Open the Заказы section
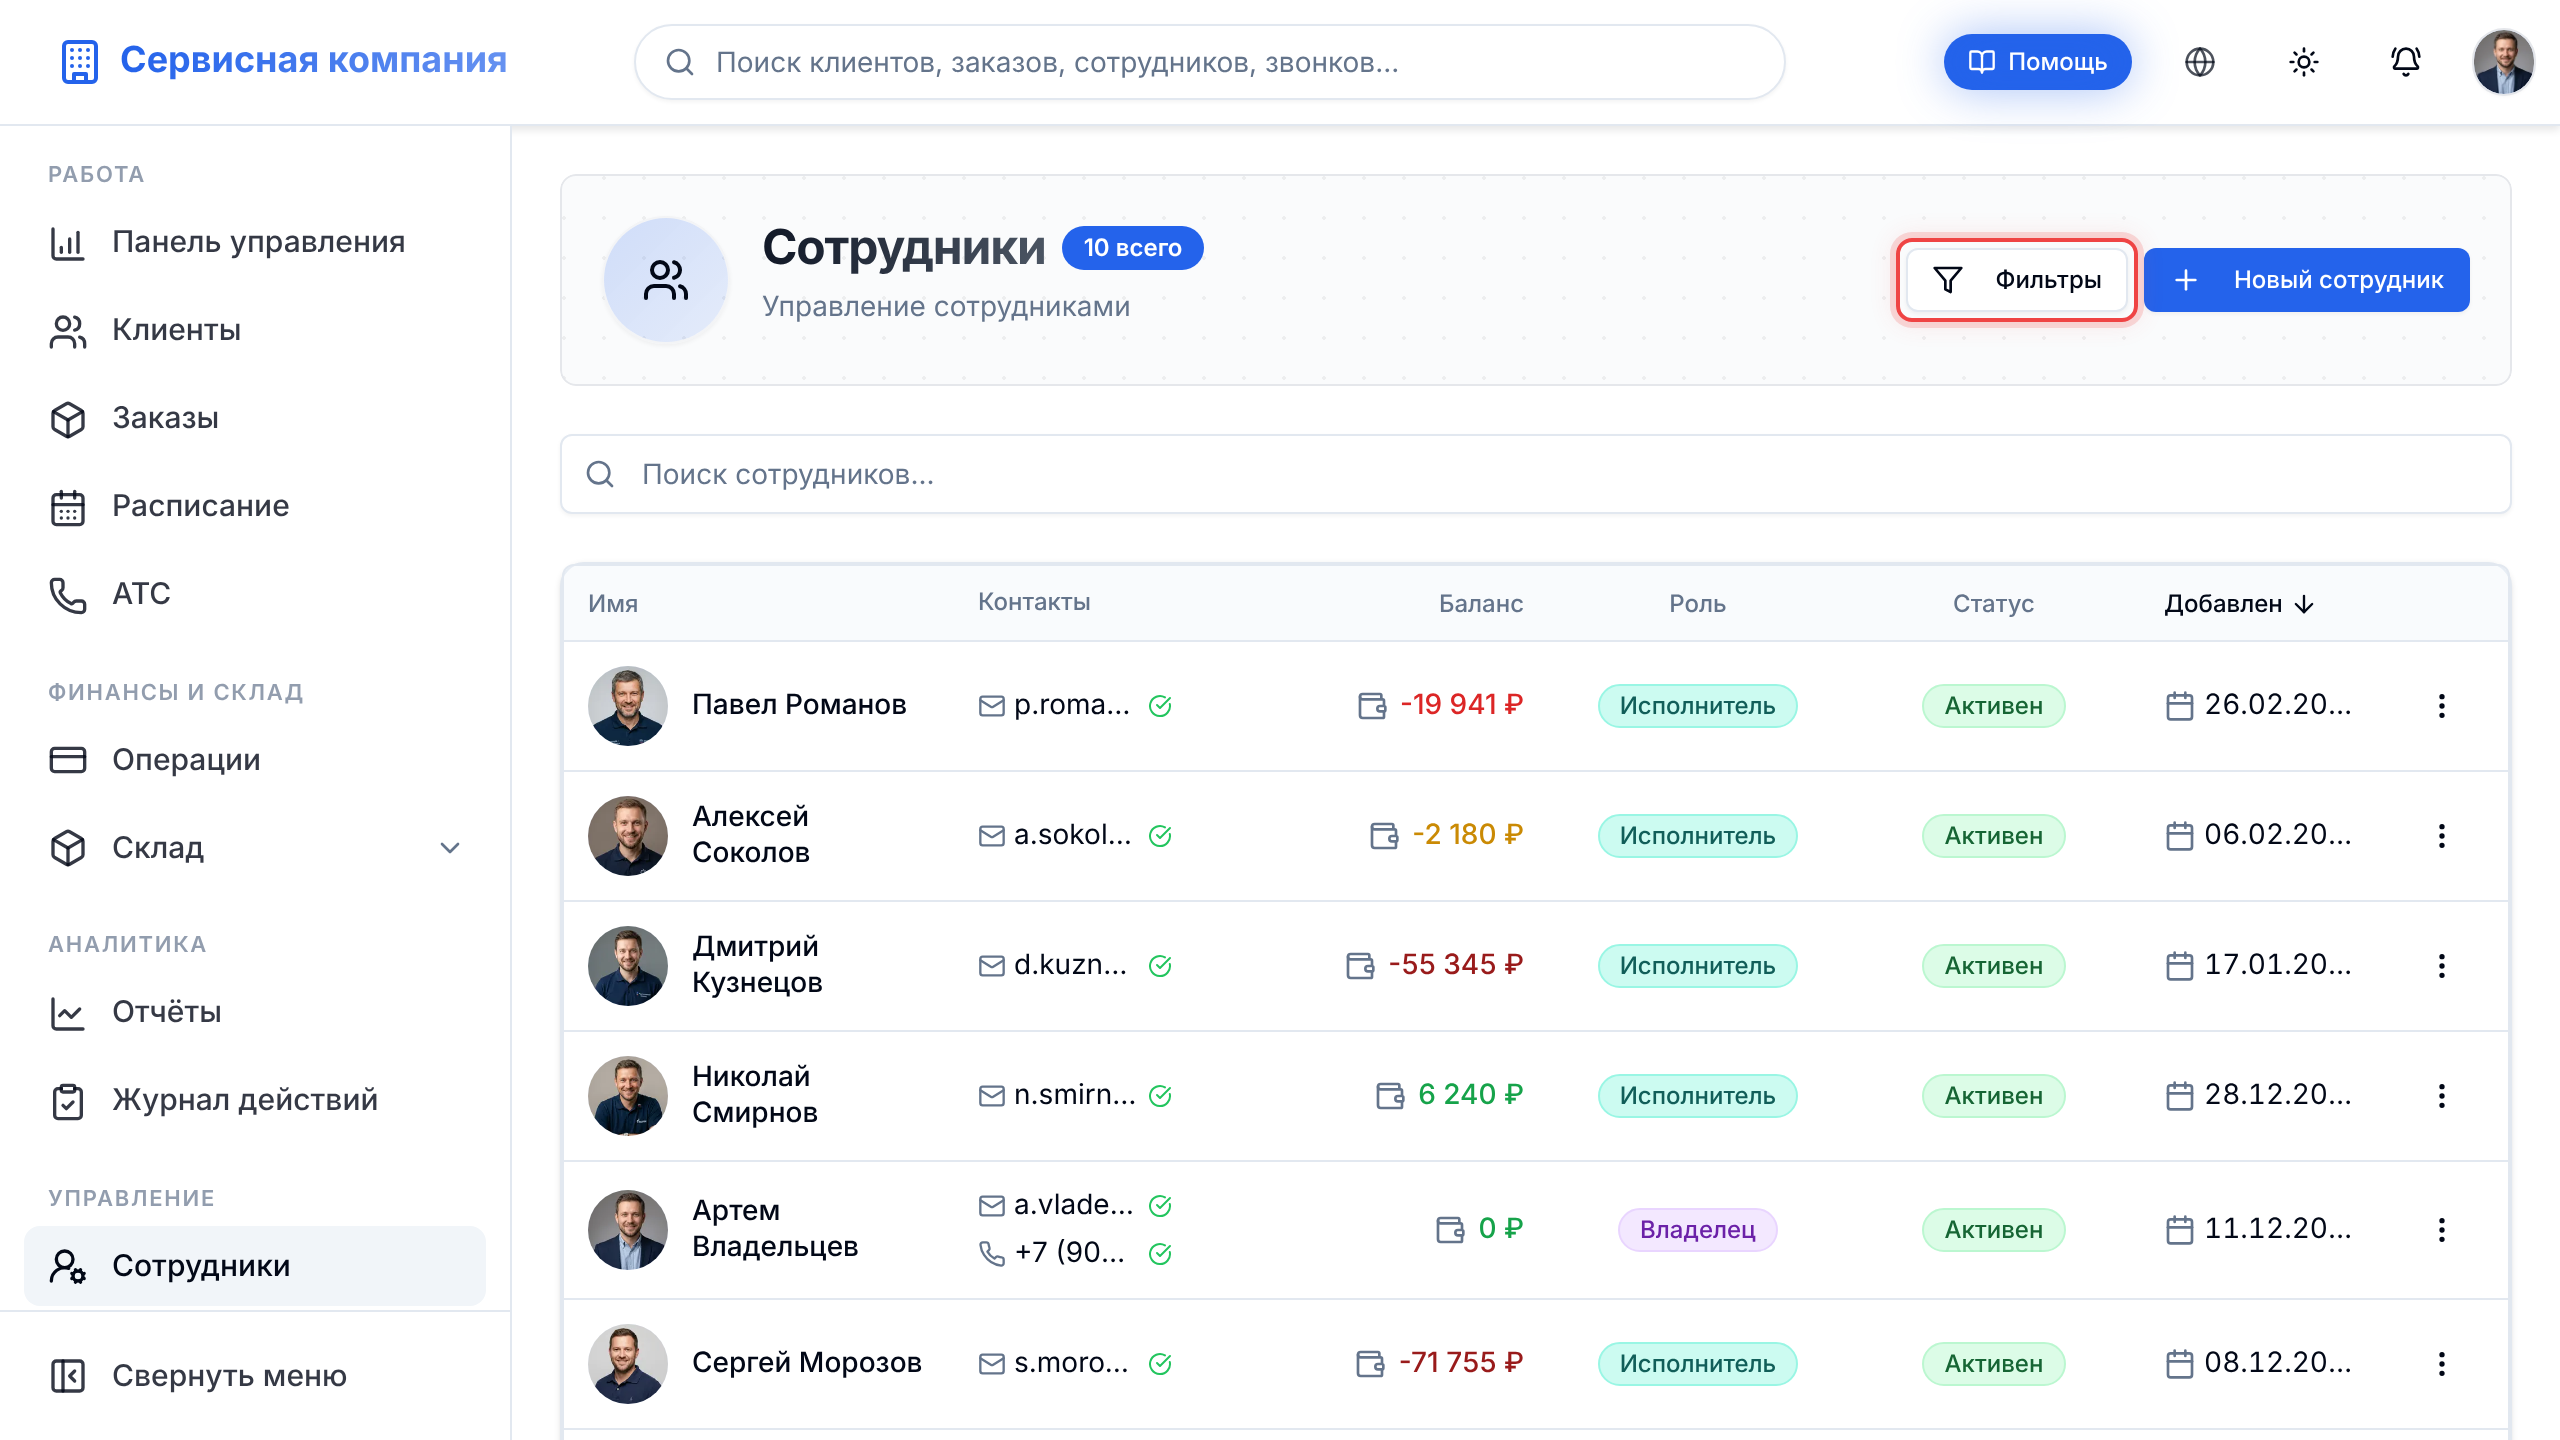 [x=255, y=418]
